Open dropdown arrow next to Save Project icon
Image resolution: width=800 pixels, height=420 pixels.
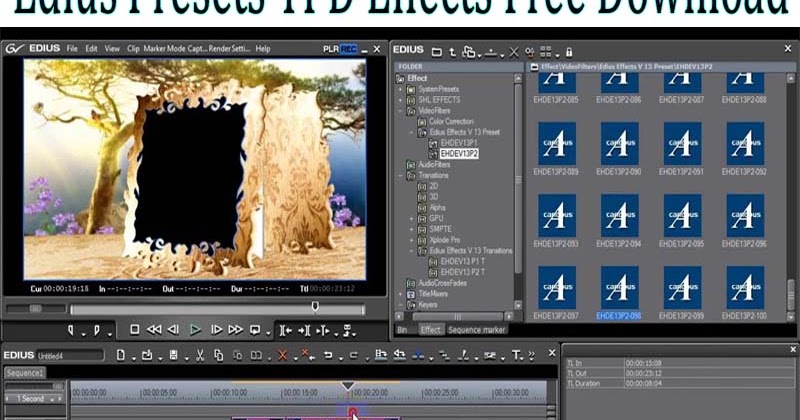(186, 358)
